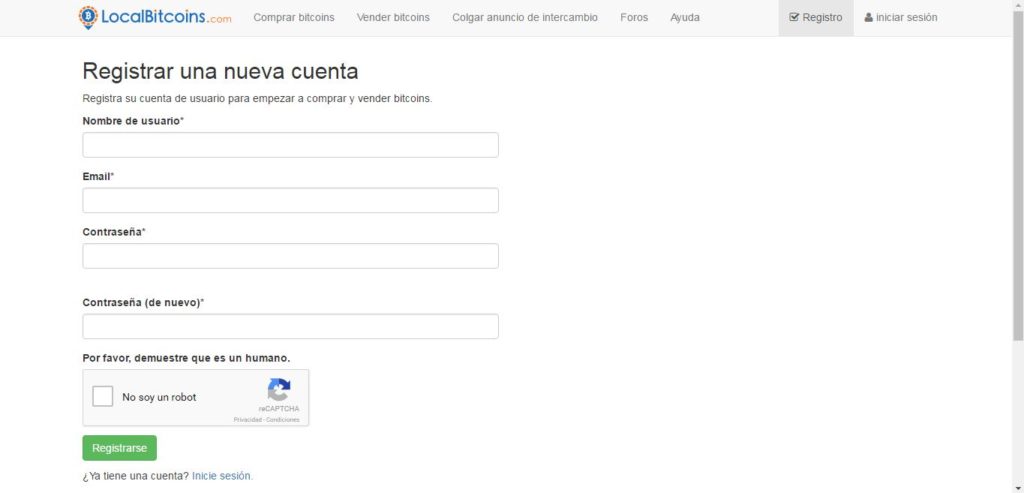Click the LocalBitcoins.com logo

pos(155,18)
